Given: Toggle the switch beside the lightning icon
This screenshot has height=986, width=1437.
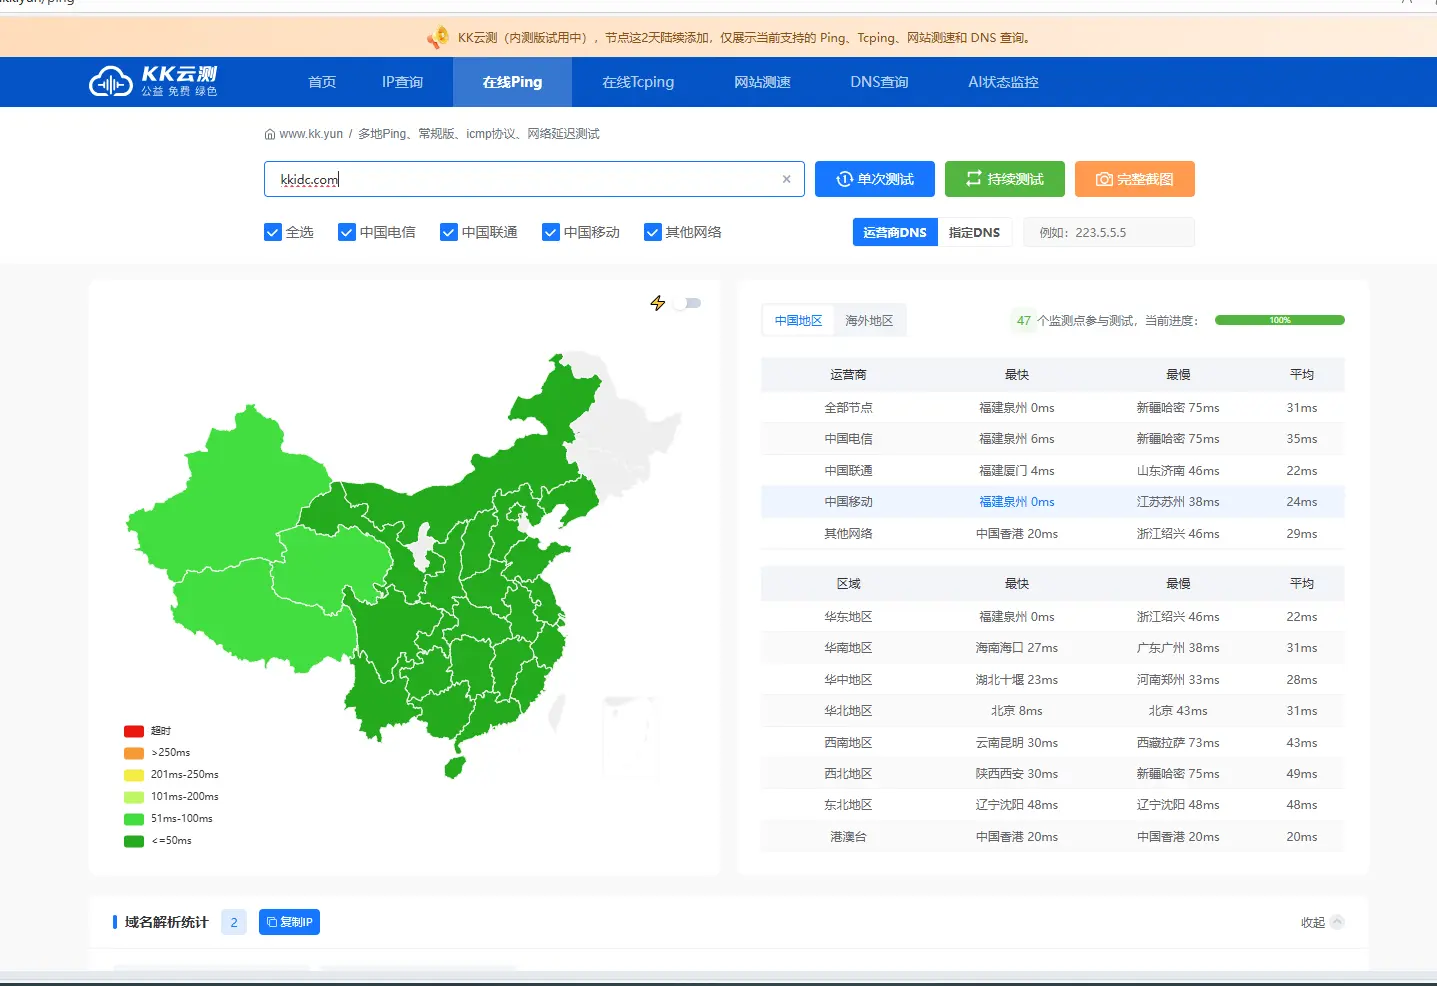Looking at the screenshot, I should [688, 303].
